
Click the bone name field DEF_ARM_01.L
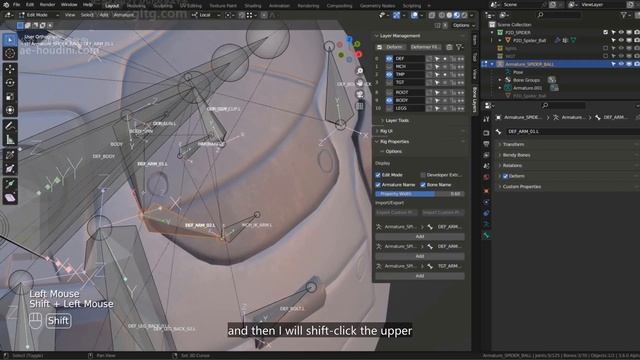571,132
